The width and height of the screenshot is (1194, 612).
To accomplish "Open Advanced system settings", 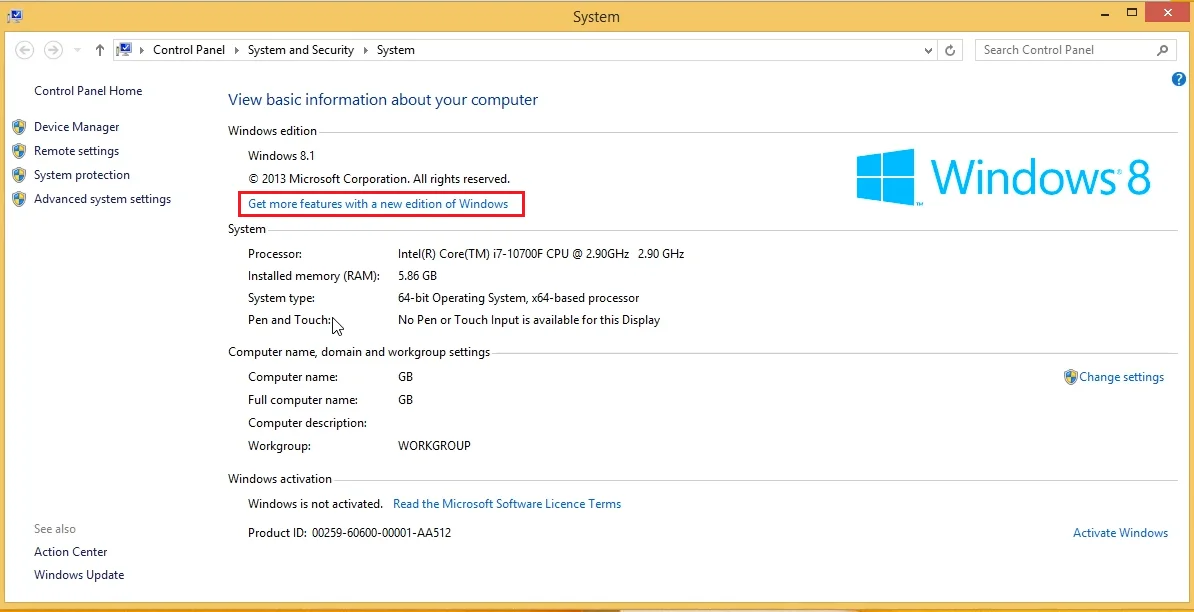I will coord(102,199).
